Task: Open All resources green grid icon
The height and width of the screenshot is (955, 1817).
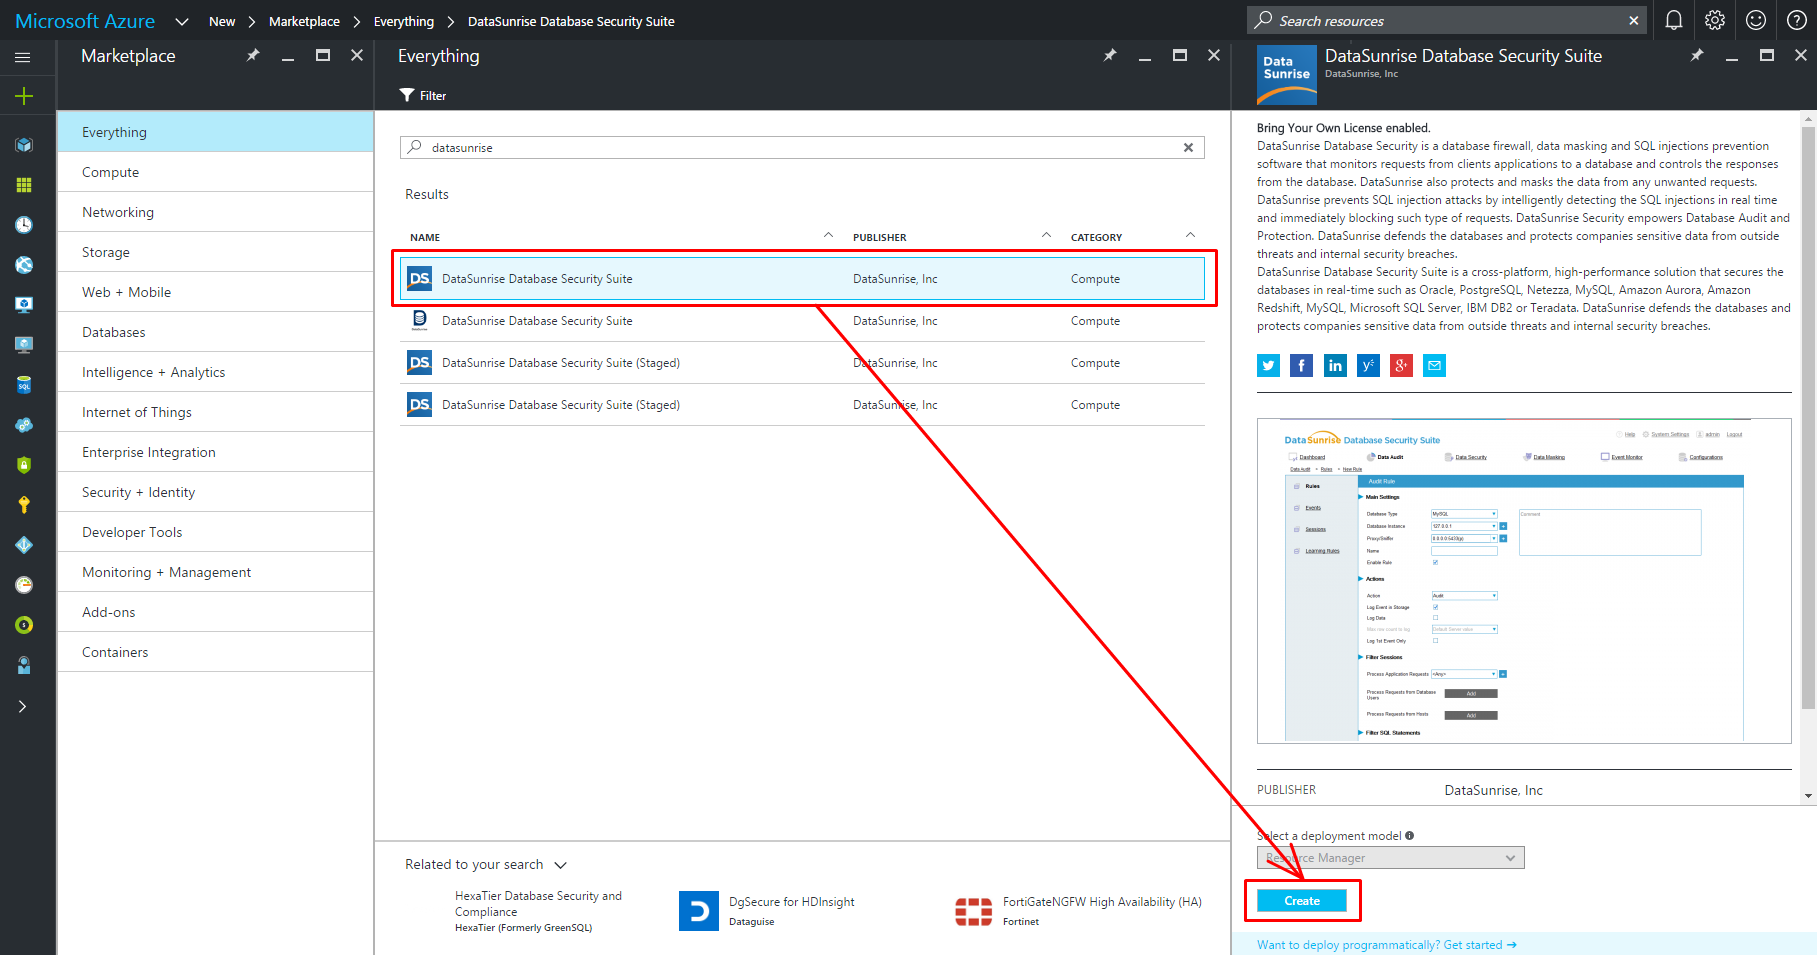Action: point(24,185)
